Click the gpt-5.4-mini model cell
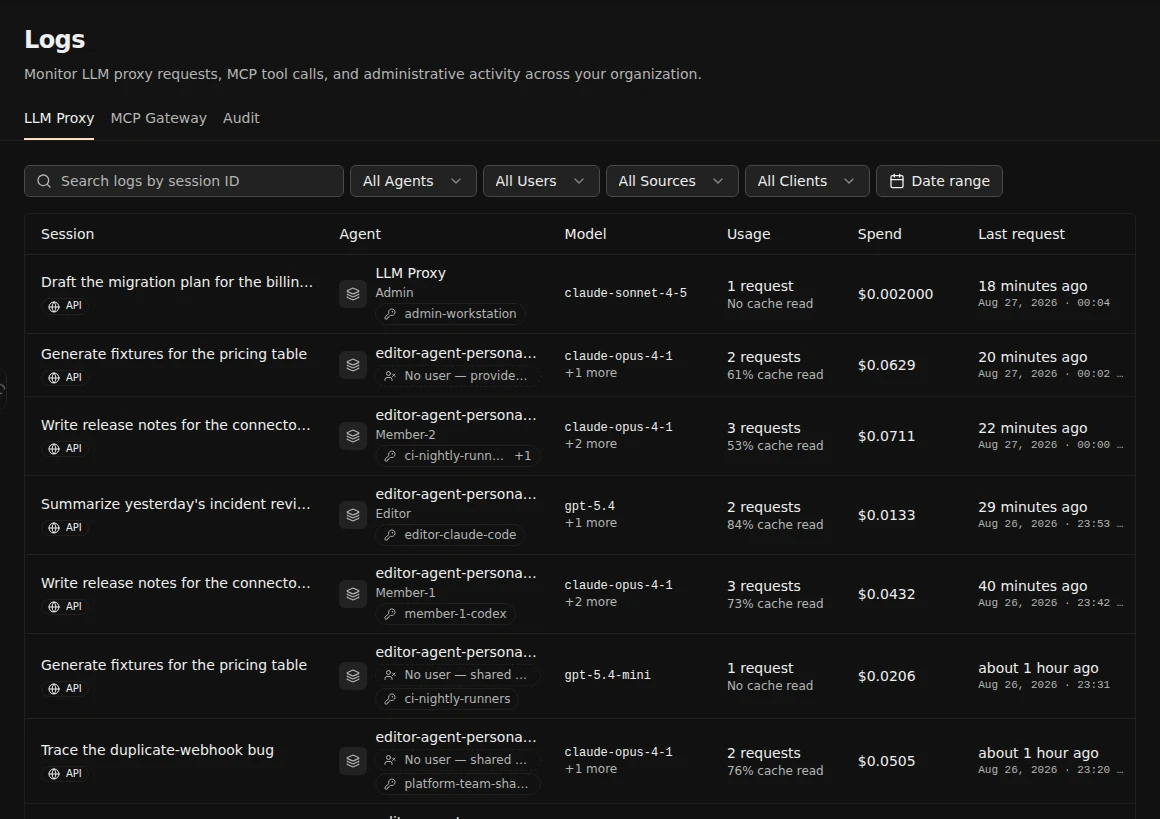 point(607,675)
